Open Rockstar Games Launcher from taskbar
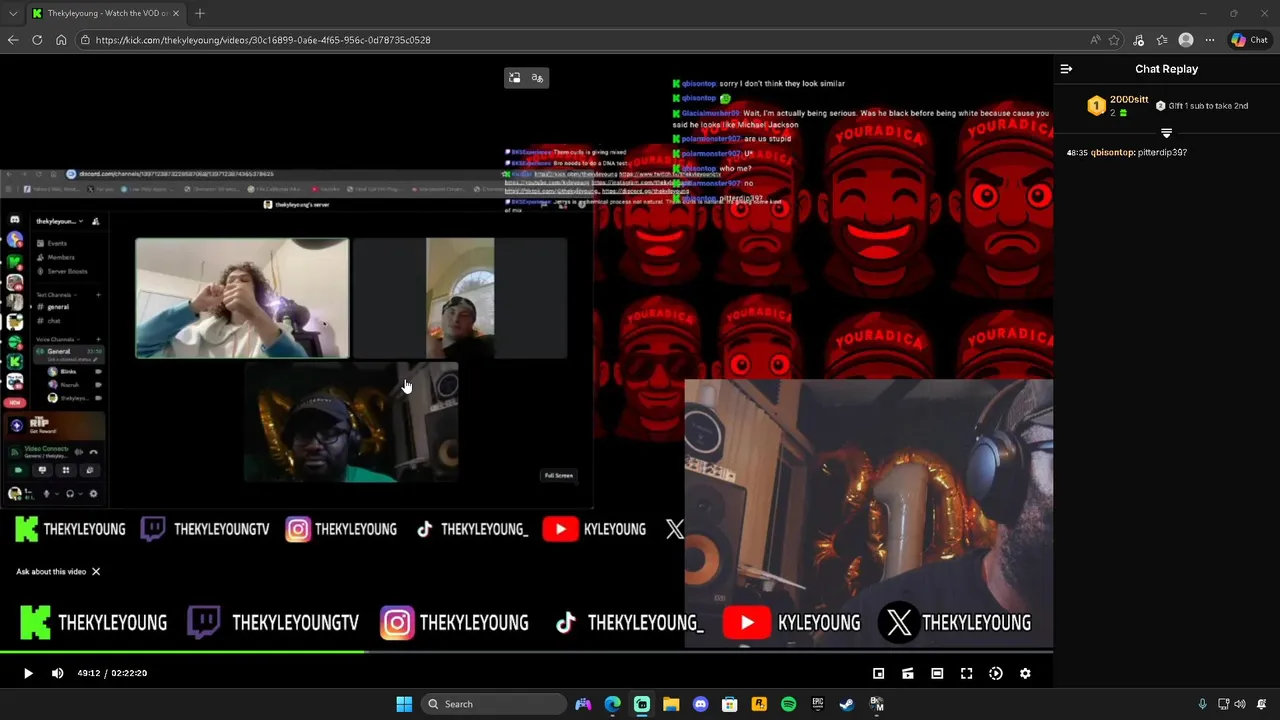Image resolution: width=1280 pixels, height=720 pixels. (x=759, y=704)
